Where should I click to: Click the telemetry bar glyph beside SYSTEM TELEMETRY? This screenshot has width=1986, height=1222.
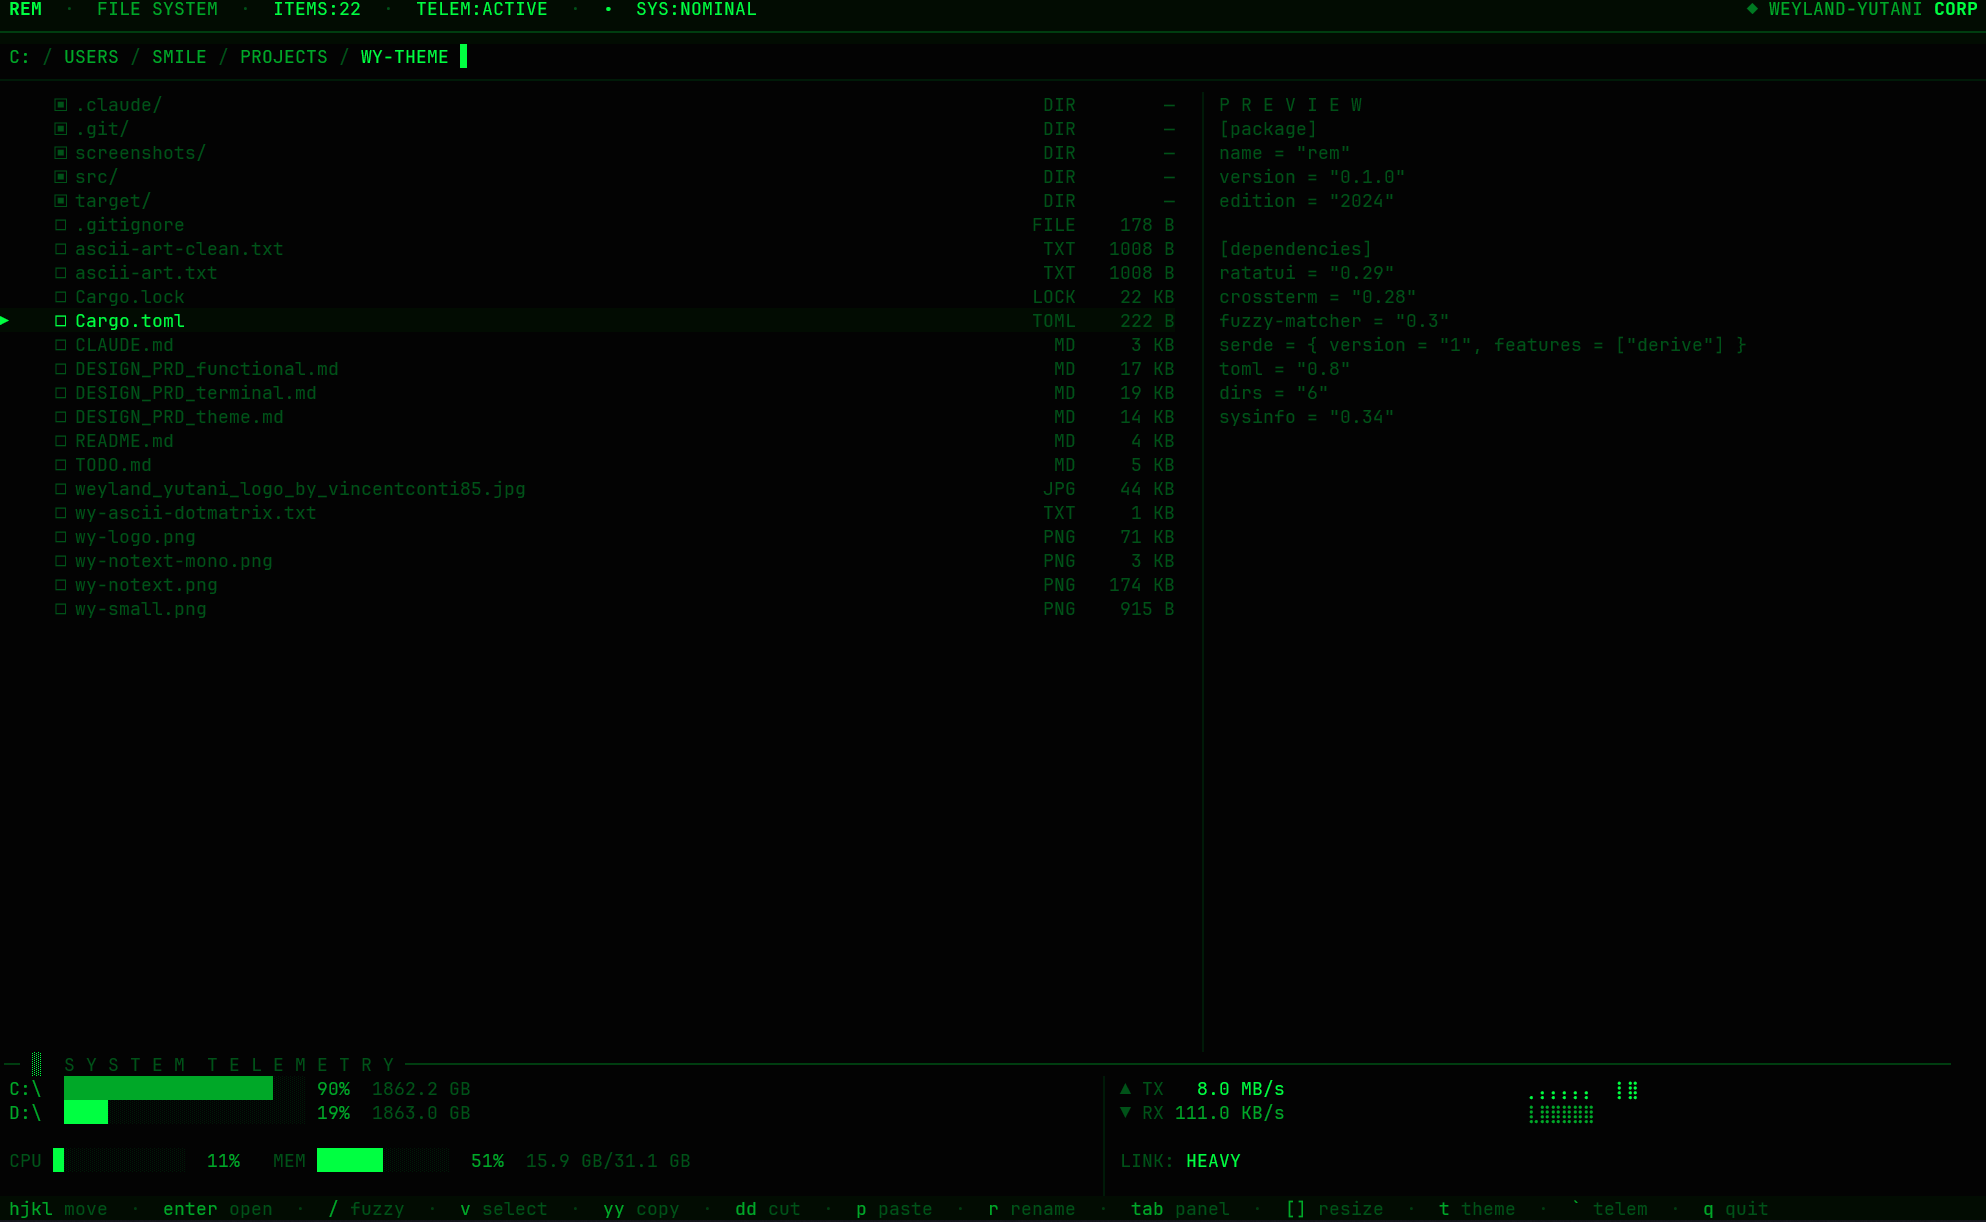(37, 1064)
